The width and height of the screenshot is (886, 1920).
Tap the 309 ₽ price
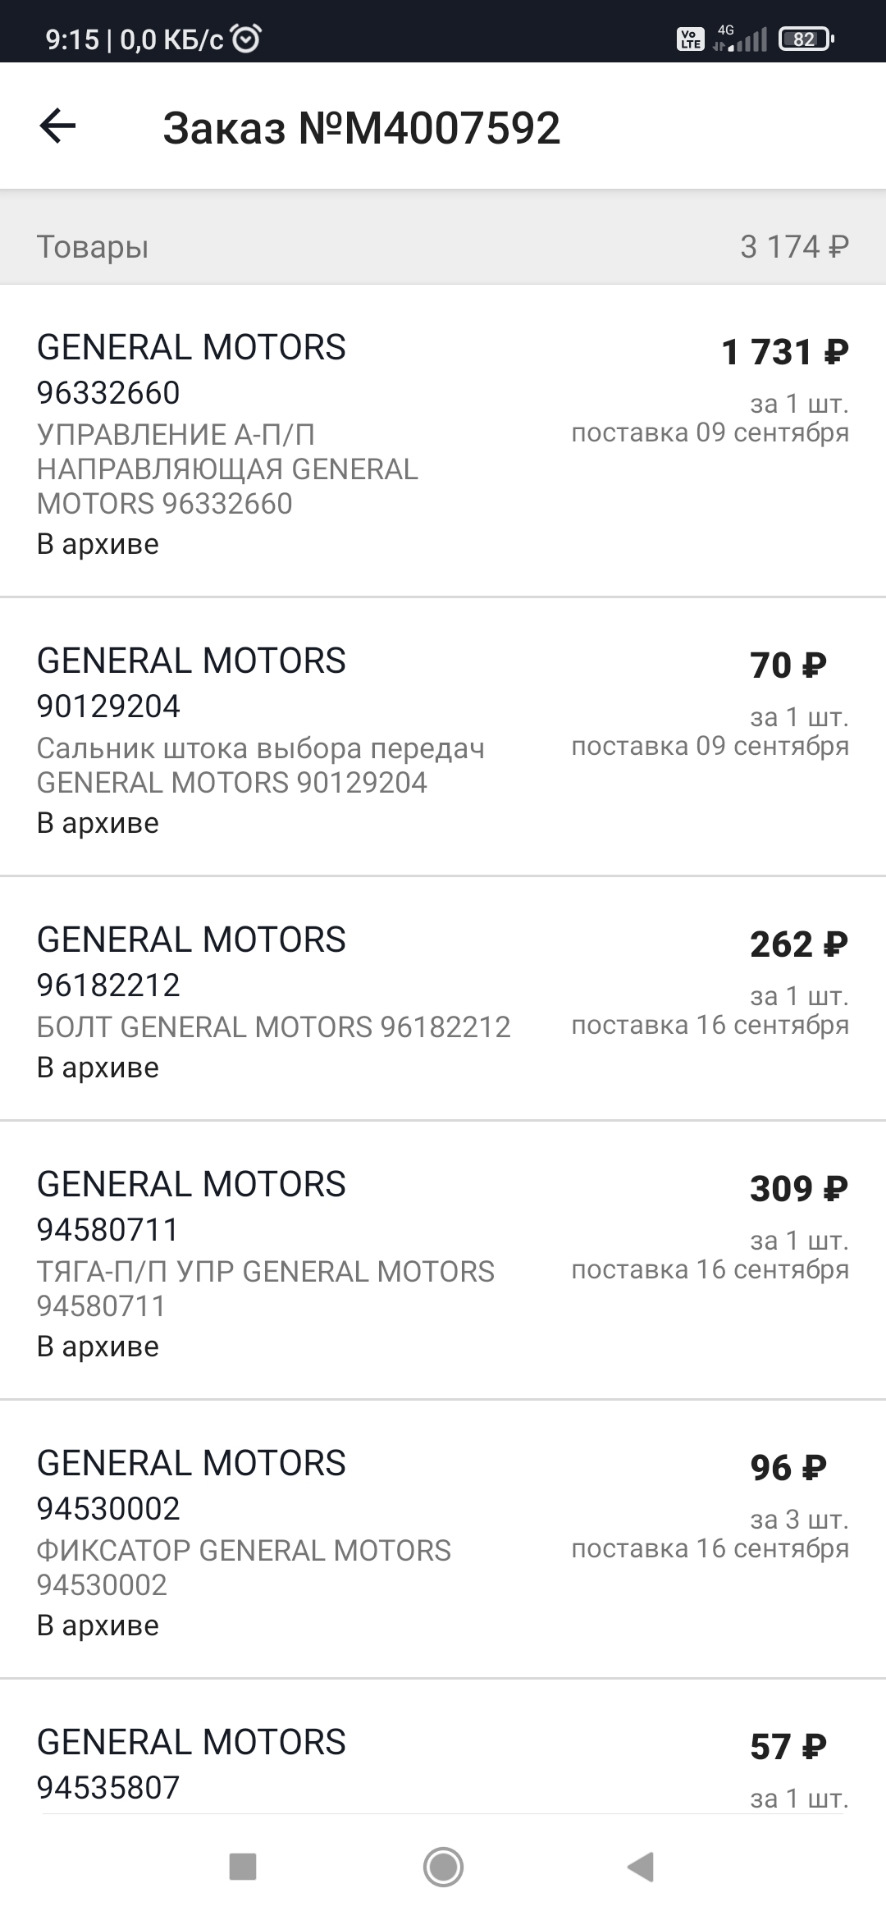[x=798, y=1189]
